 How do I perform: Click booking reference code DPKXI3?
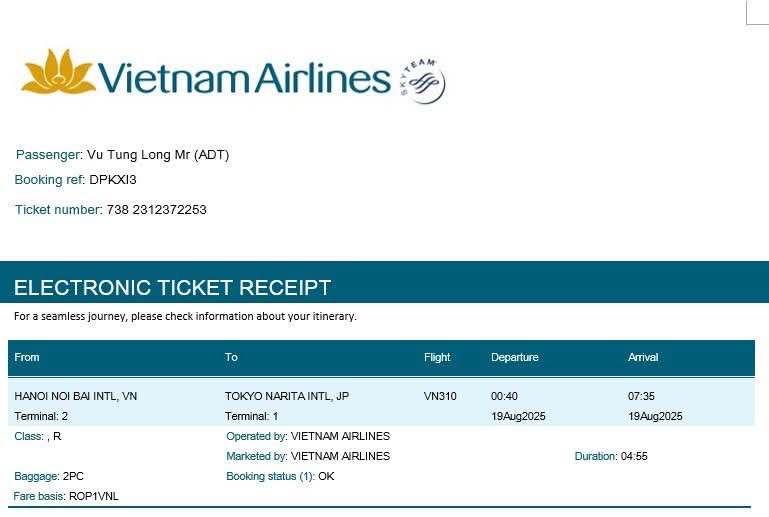112,180
